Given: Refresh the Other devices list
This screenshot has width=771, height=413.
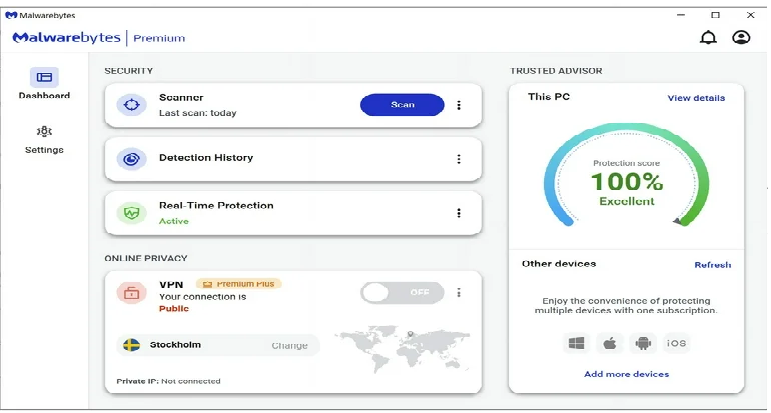Looking at the screenshot, I should point(712,265).
